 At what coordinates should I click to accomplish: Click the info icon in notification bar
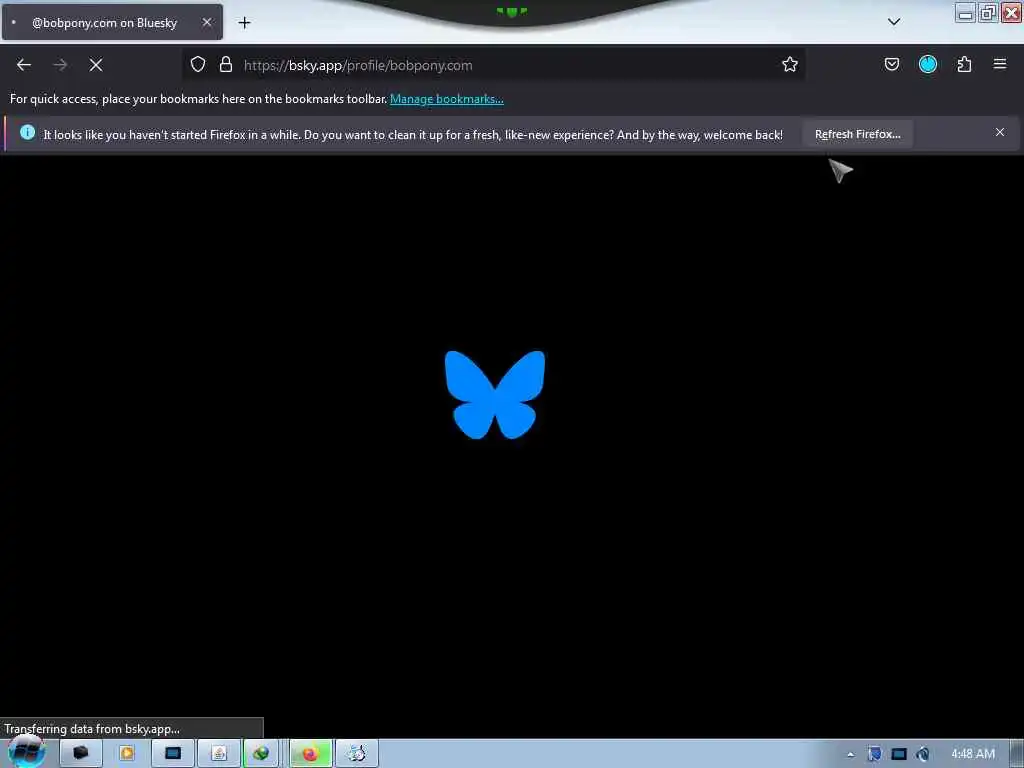click(x=27, y=133)
